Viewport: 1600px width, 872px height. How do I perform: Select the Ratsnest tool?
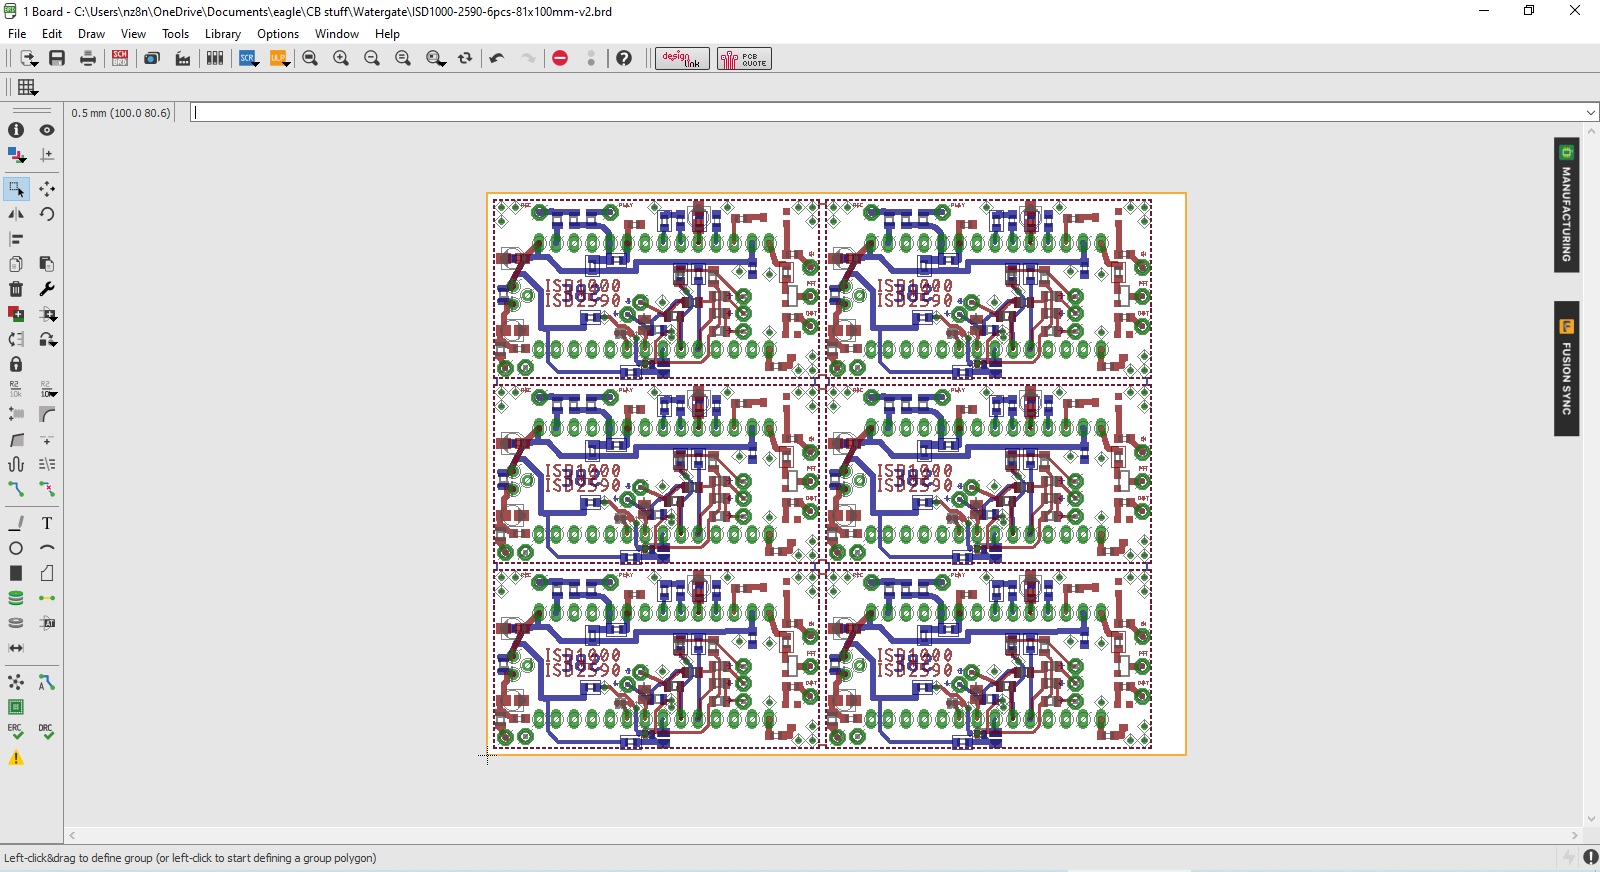(x=16, y=682)
